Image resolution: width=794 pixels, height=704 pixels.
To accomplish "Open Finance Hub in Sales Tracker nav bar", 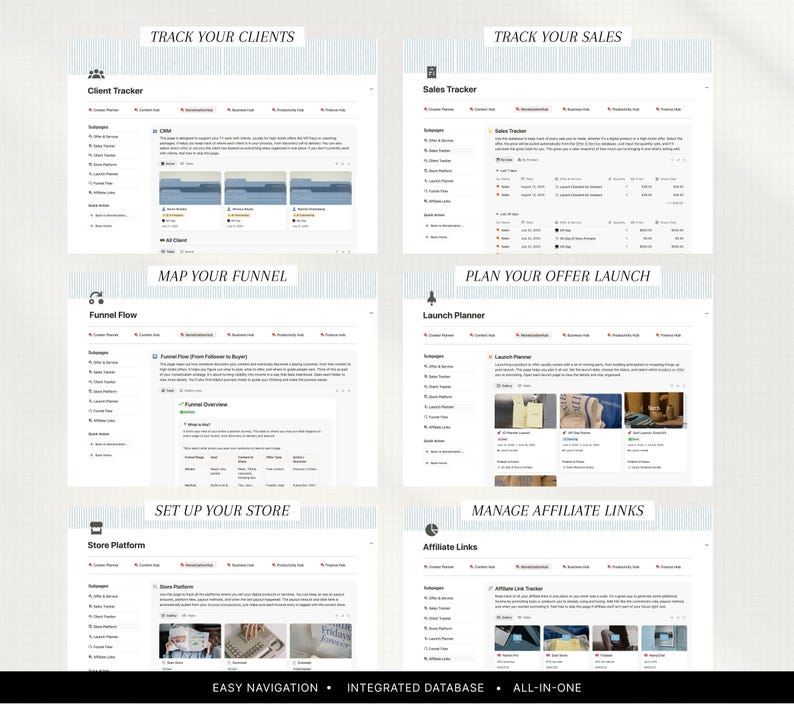I will pyautogui.click(x=668, y=109).
